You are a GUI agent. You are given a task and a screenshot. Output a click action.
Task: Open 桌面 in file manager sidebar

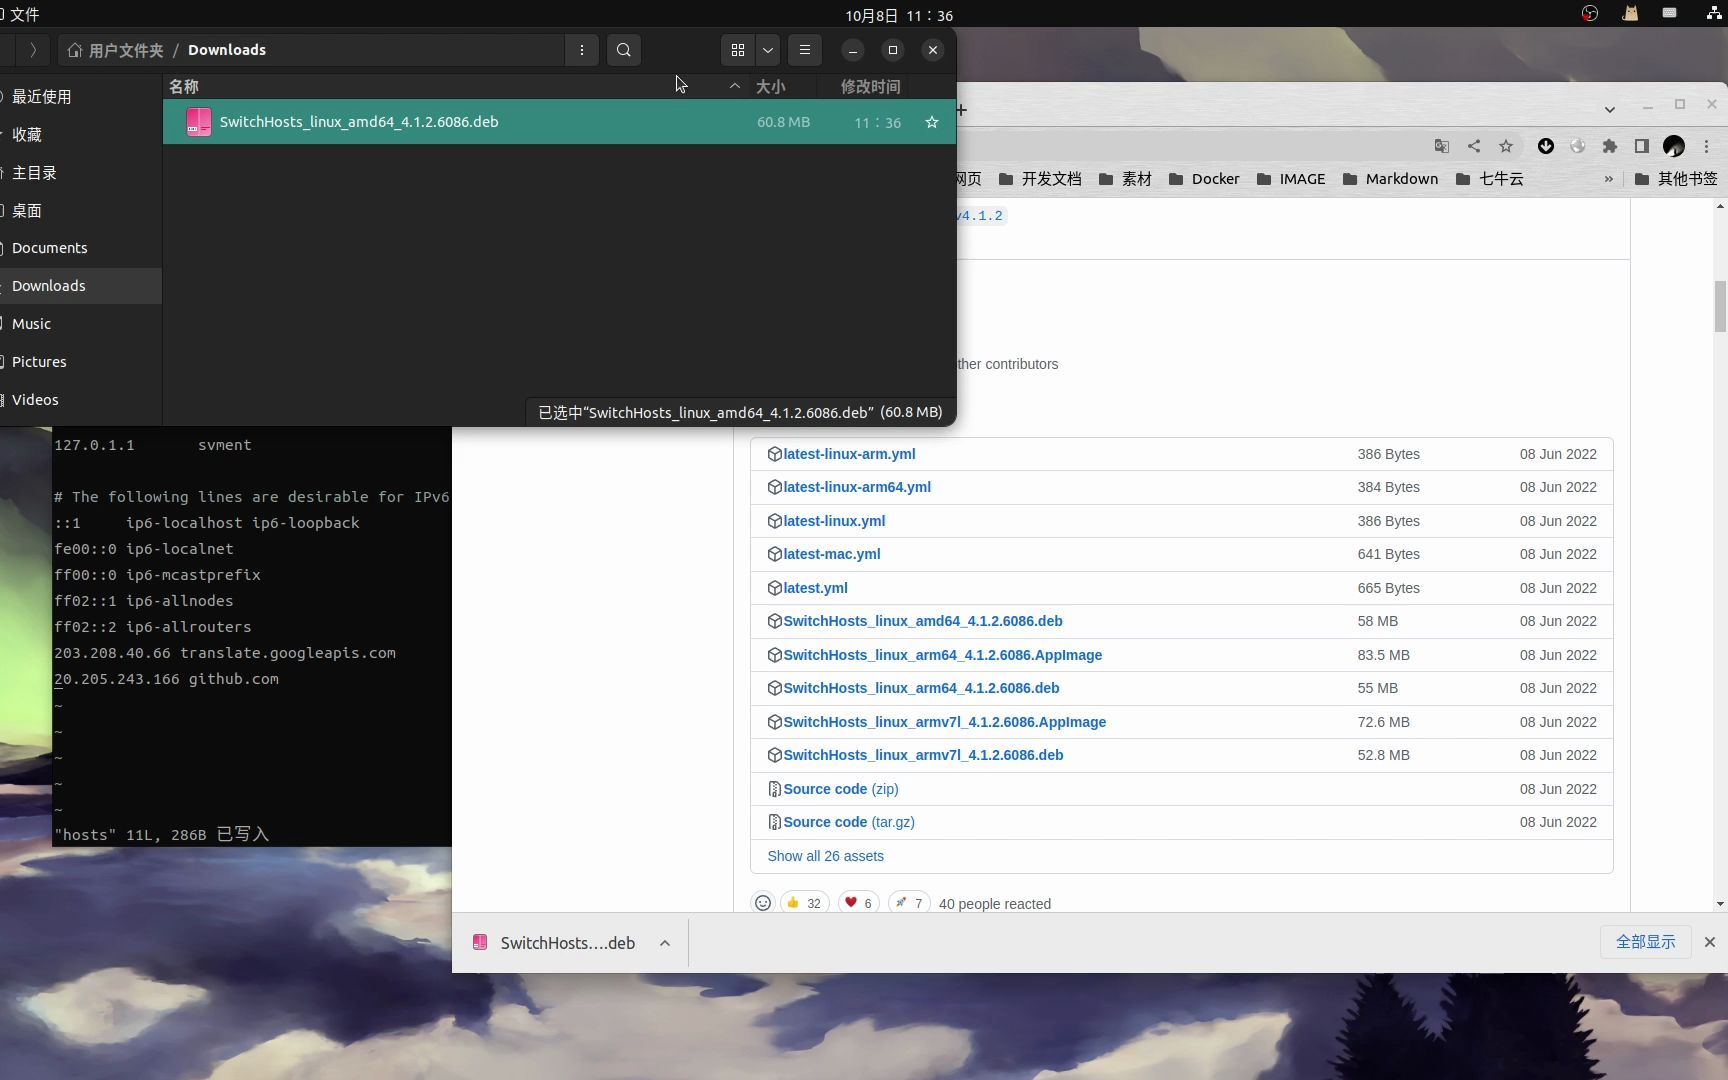(81, 211)
